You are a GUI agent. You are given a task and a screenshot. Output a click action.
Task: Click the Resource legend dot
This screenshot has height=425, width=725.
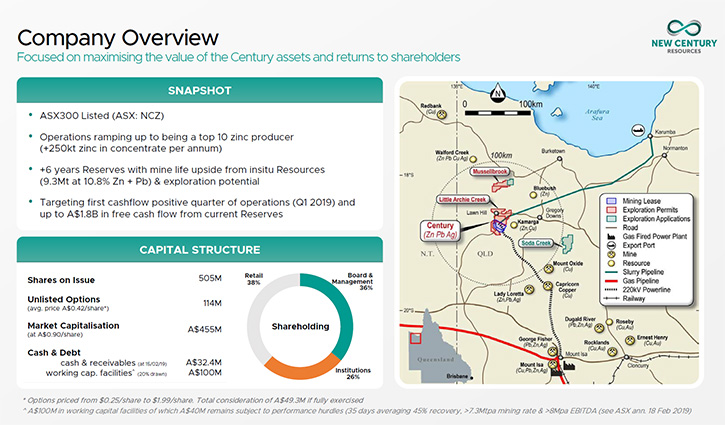click(611, 263)
